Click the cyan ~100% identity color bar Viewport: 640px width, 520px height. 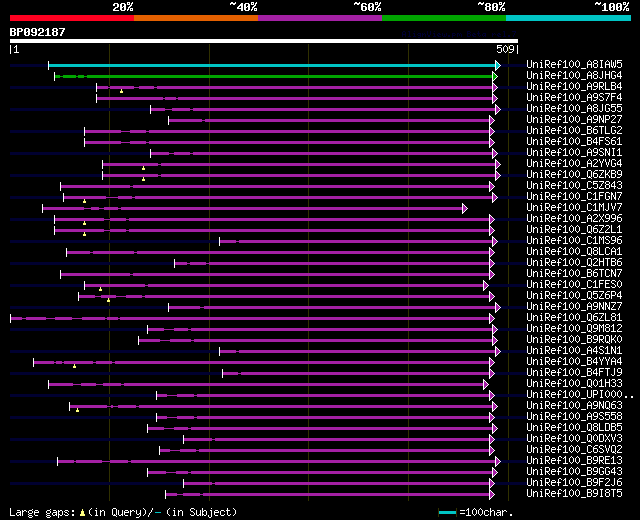pos(569,18)
